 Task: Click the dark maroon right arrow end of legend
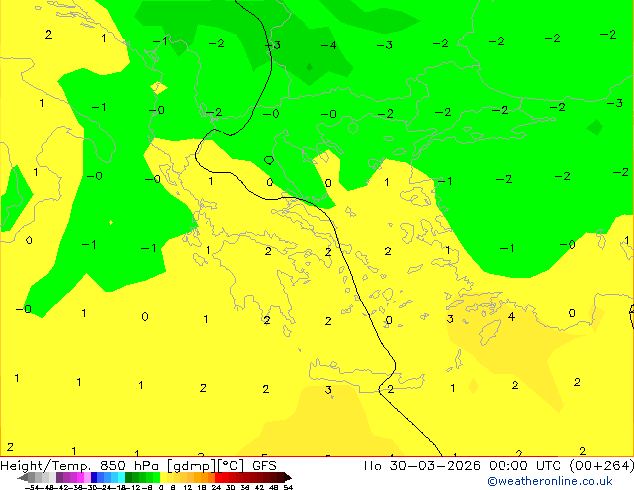click(x=287, y=478)
